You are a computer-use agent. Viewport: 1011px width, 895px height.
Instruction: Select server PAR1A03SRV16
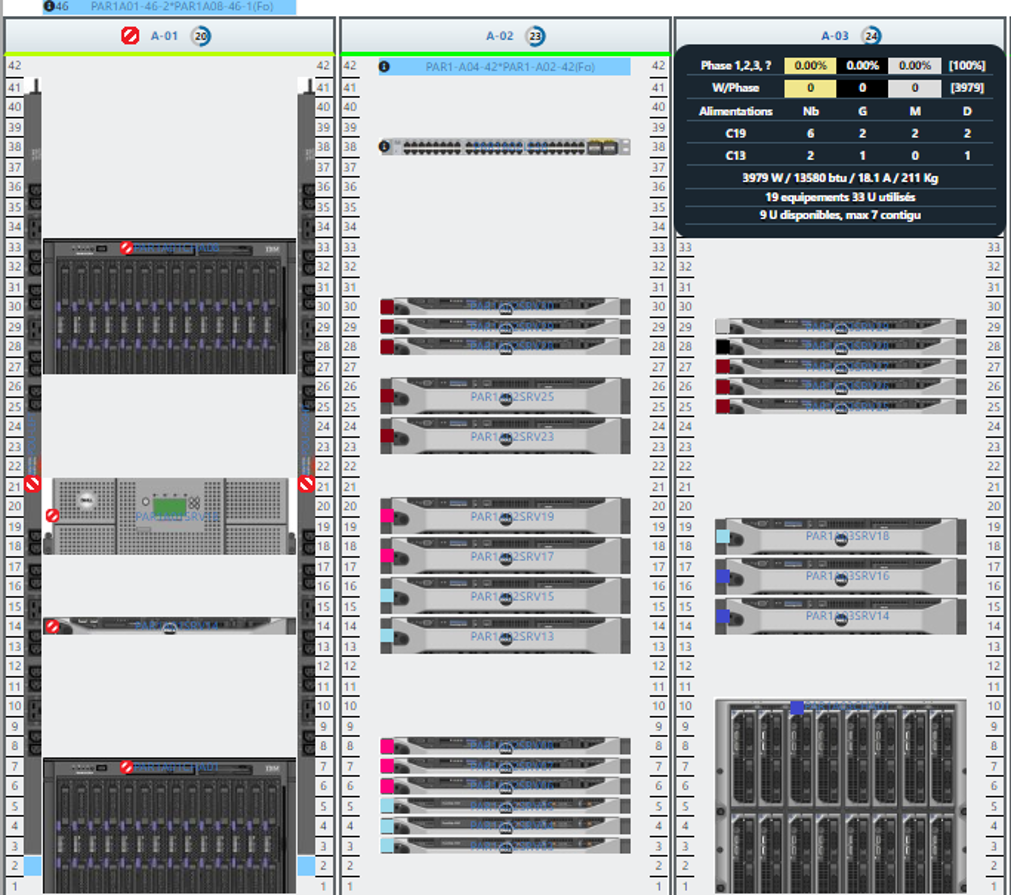(x=841, y=576)
